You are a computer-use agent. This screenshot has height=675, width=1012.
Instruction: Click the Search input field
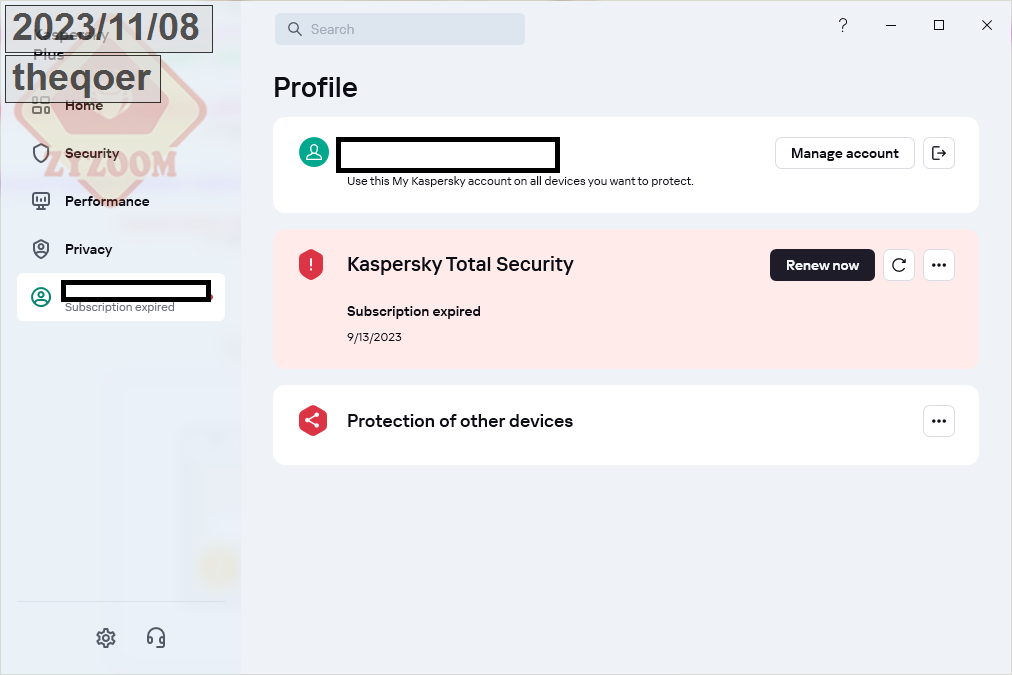[400, 29]
